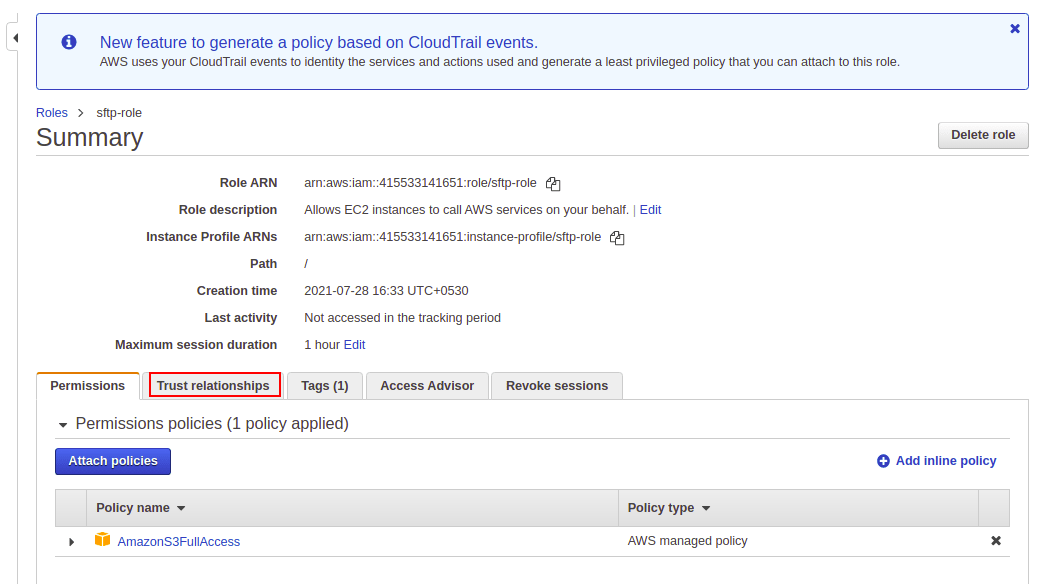1045x584 pixels.
Task: Click the info icon in the banner
Action: (x=69, y=42)
